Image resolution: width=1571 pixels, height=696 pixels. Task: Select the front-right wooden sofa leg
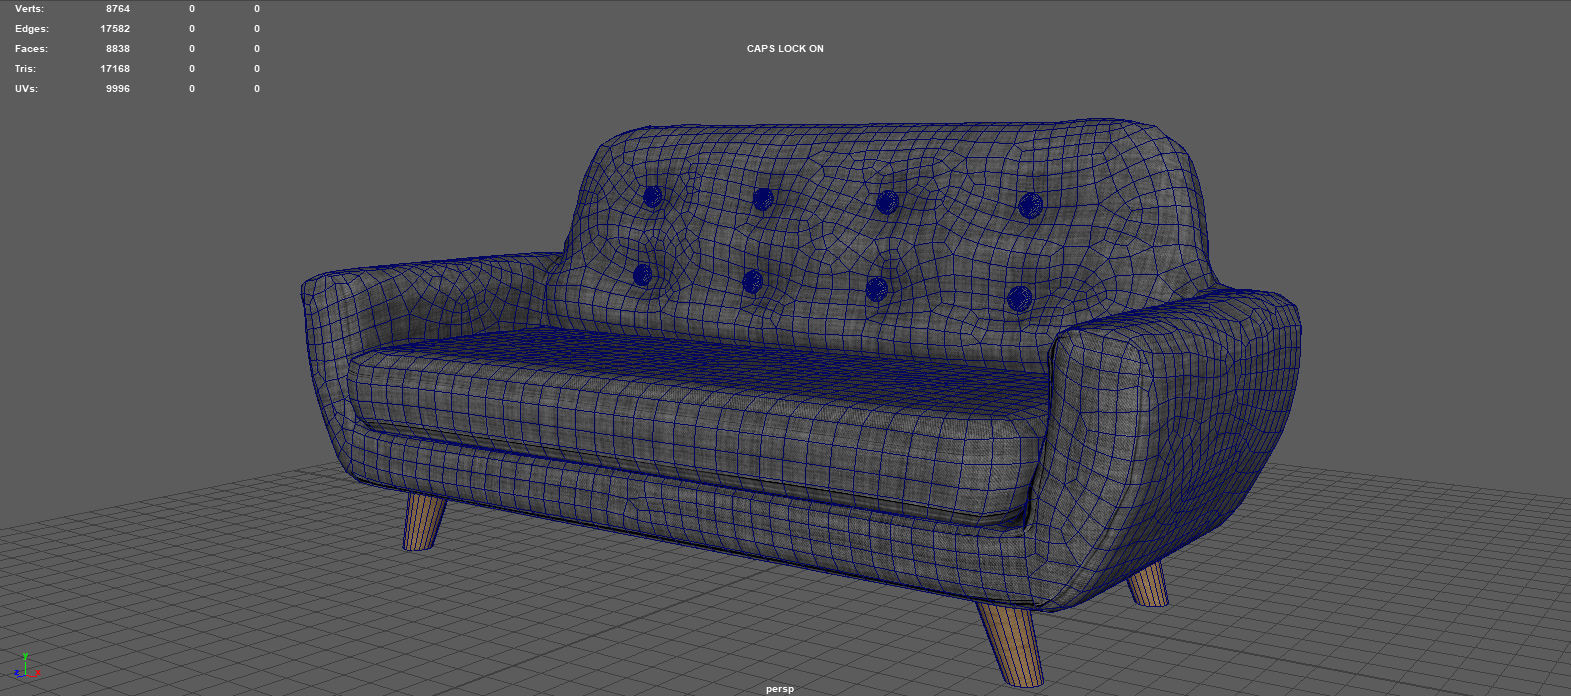(x=1012, y=643)
